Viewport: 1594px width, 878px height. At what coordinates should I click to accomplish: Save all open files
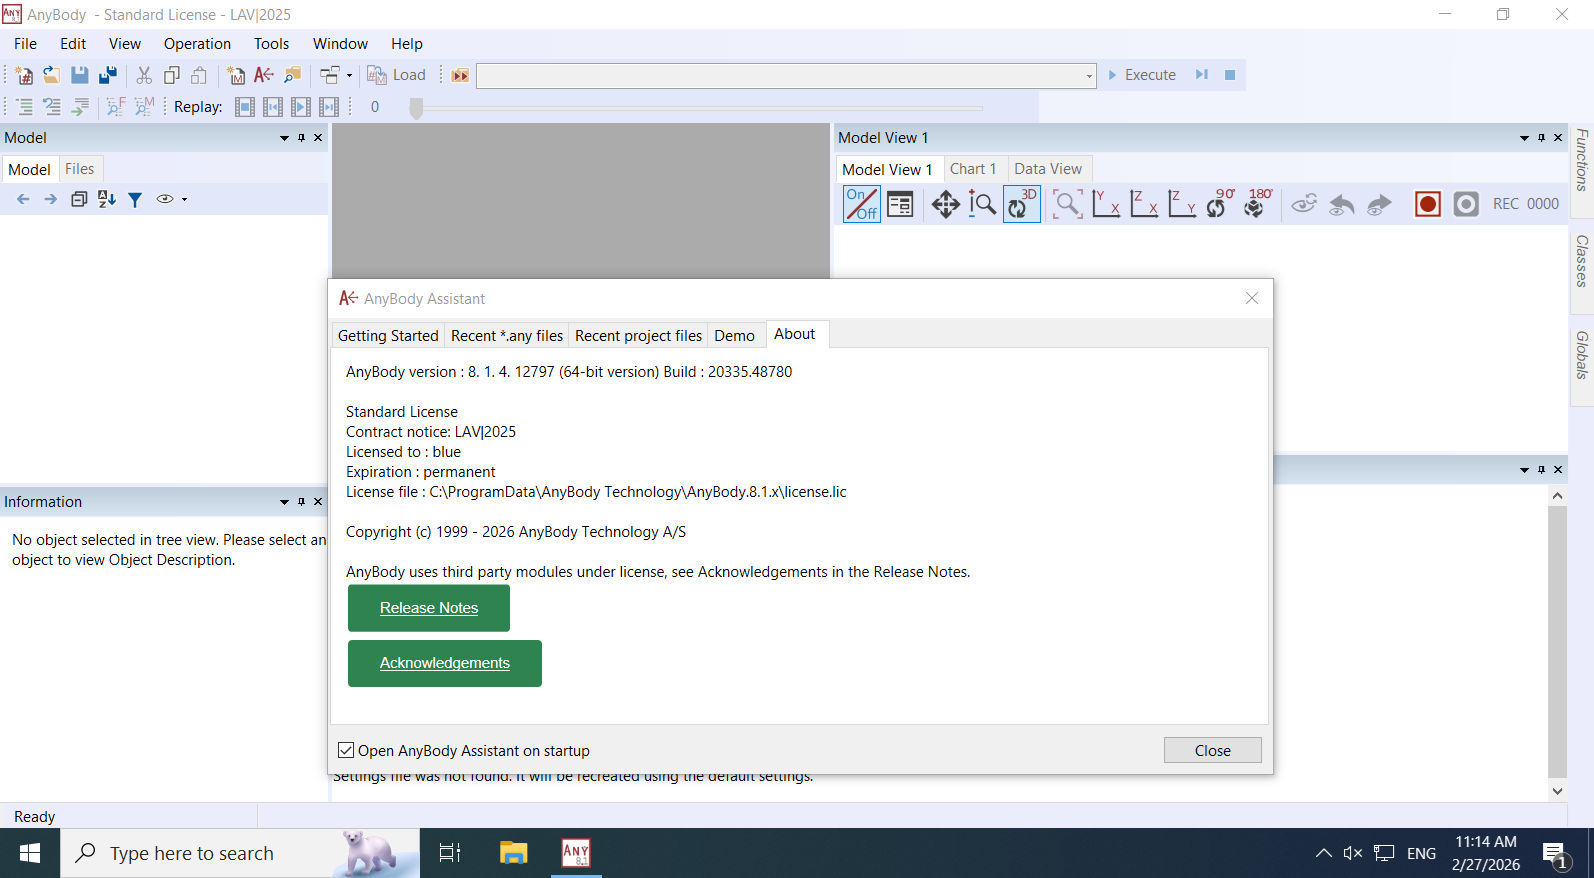pos(108,75)
